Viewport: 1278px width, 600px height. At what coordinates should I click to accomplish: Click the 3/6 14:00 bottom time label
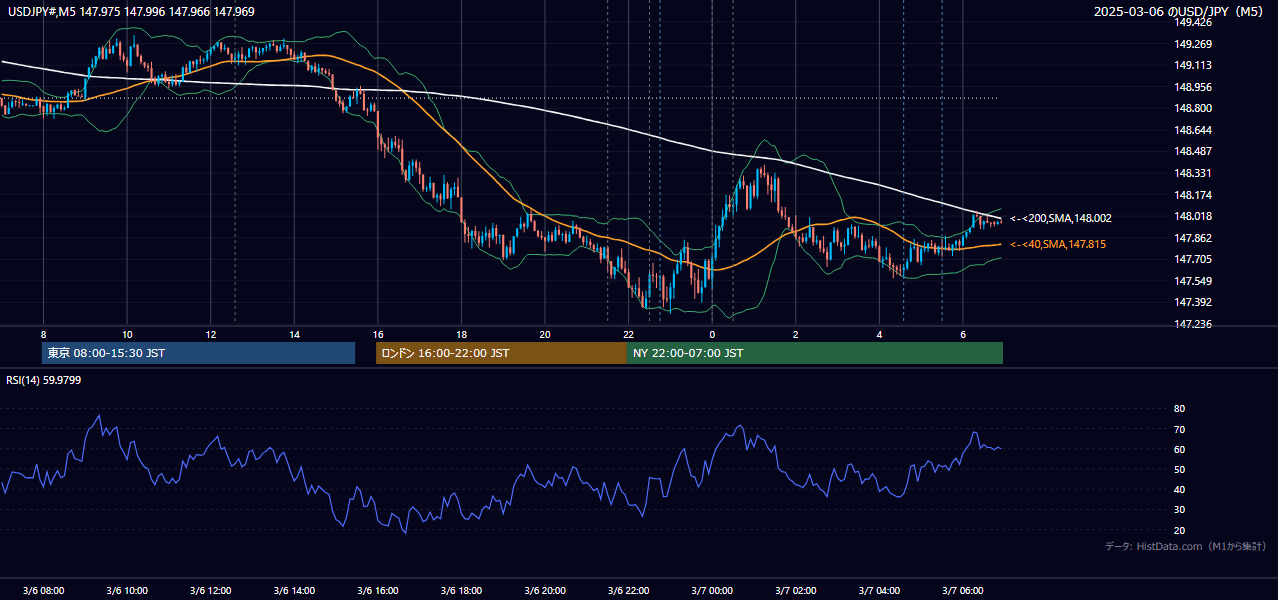tap(294, 591)
